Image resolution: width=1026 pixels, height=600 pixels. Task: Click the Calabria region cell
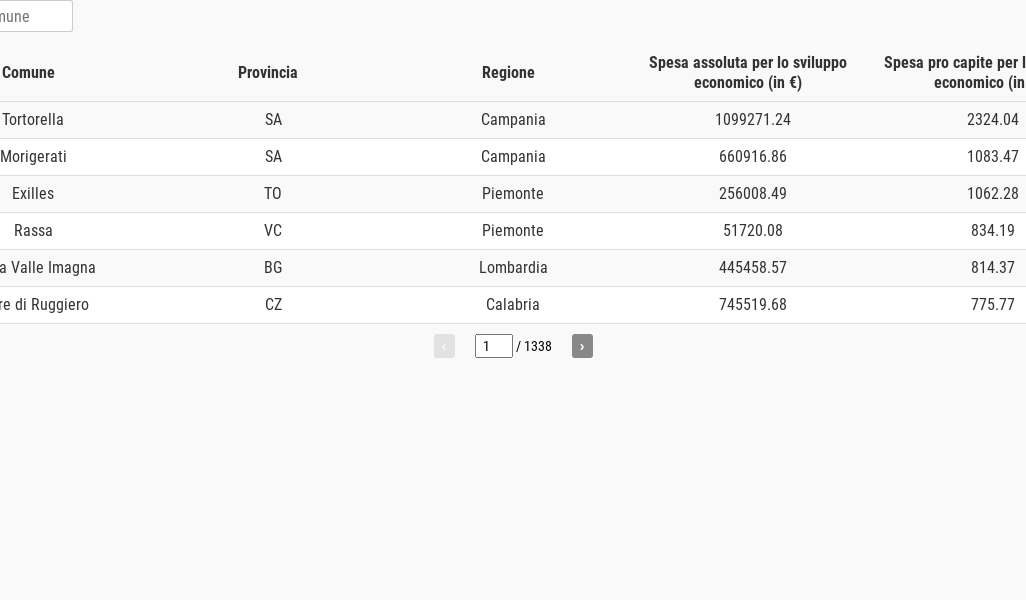pyautogui.click(x=513, y=305)
